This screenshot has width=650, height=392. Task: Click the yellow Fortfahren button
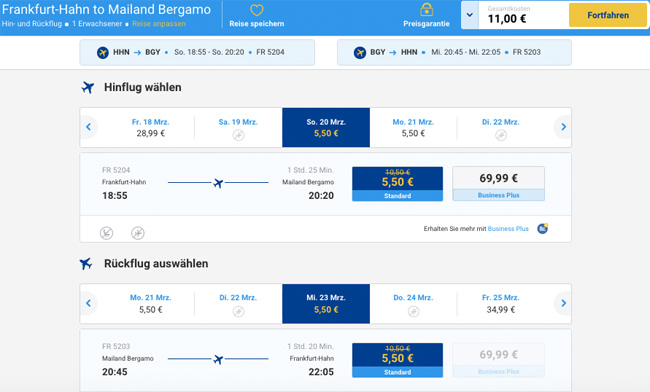tap(608, 15)
